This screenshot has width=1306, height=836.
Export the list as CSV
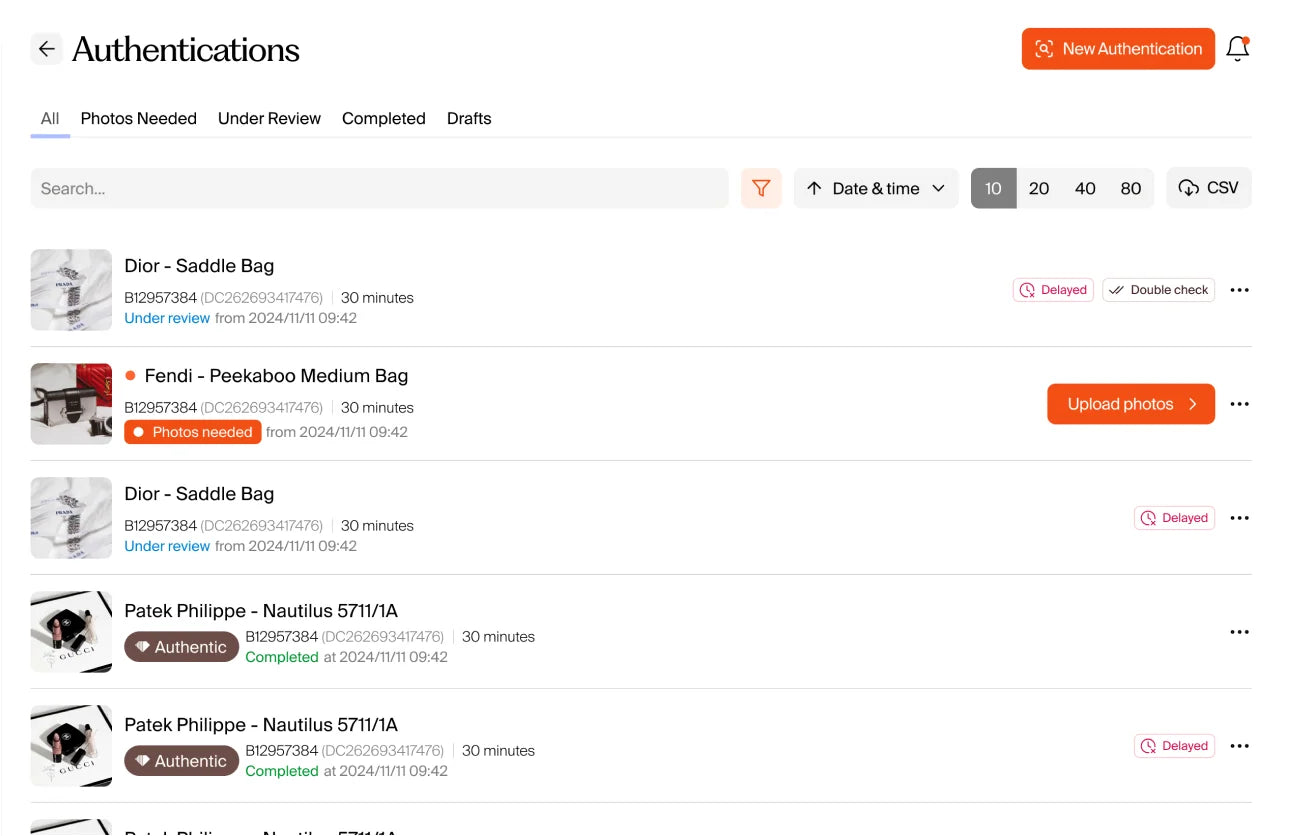(x=1209, y=188)
